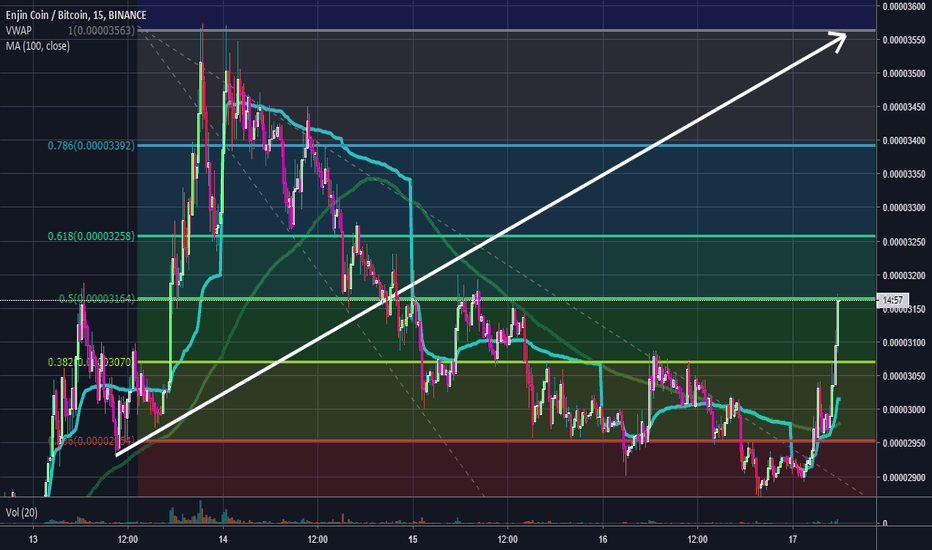Click price axis value 0.00003600
Image resolution: width=932 pixels, height=550 pixels.
pos(904,7)
